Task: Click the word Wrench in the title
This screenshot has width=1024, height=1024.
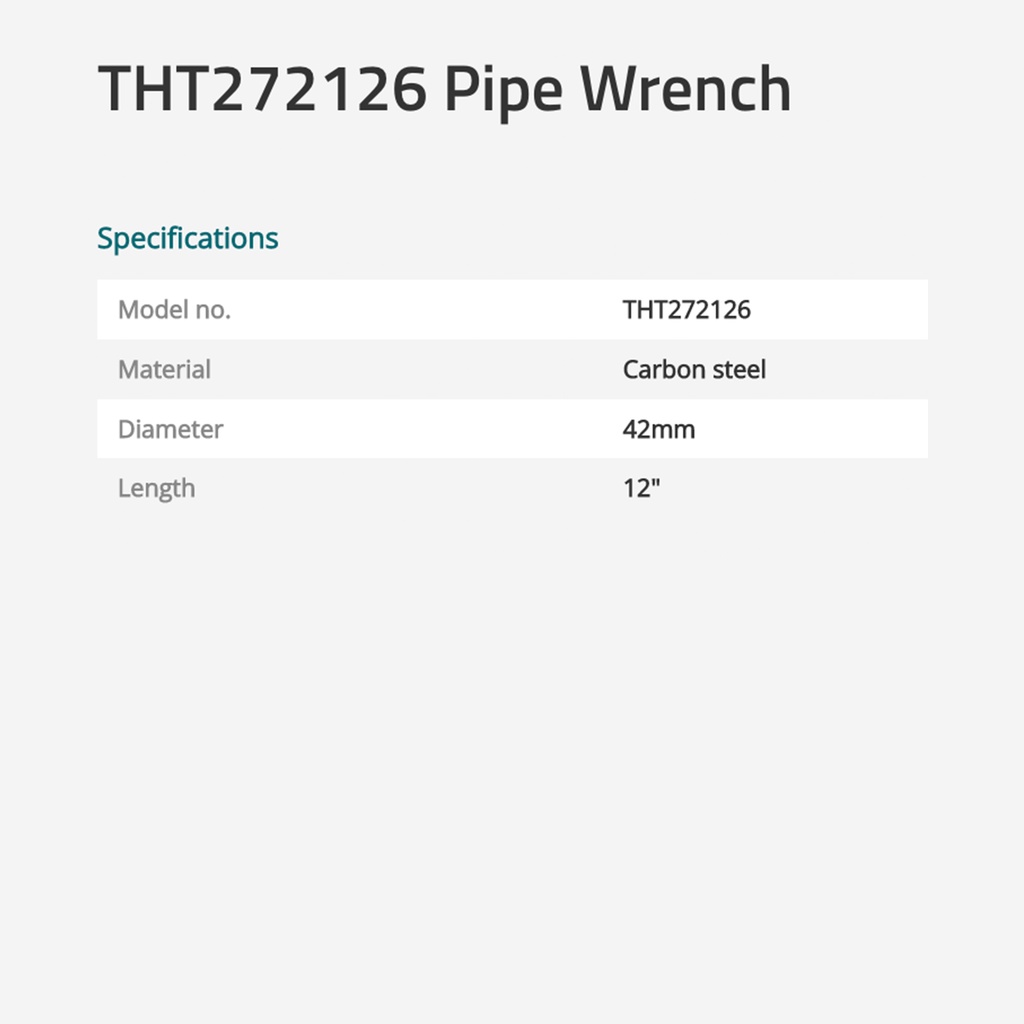Action: click(x=685, y=90)
